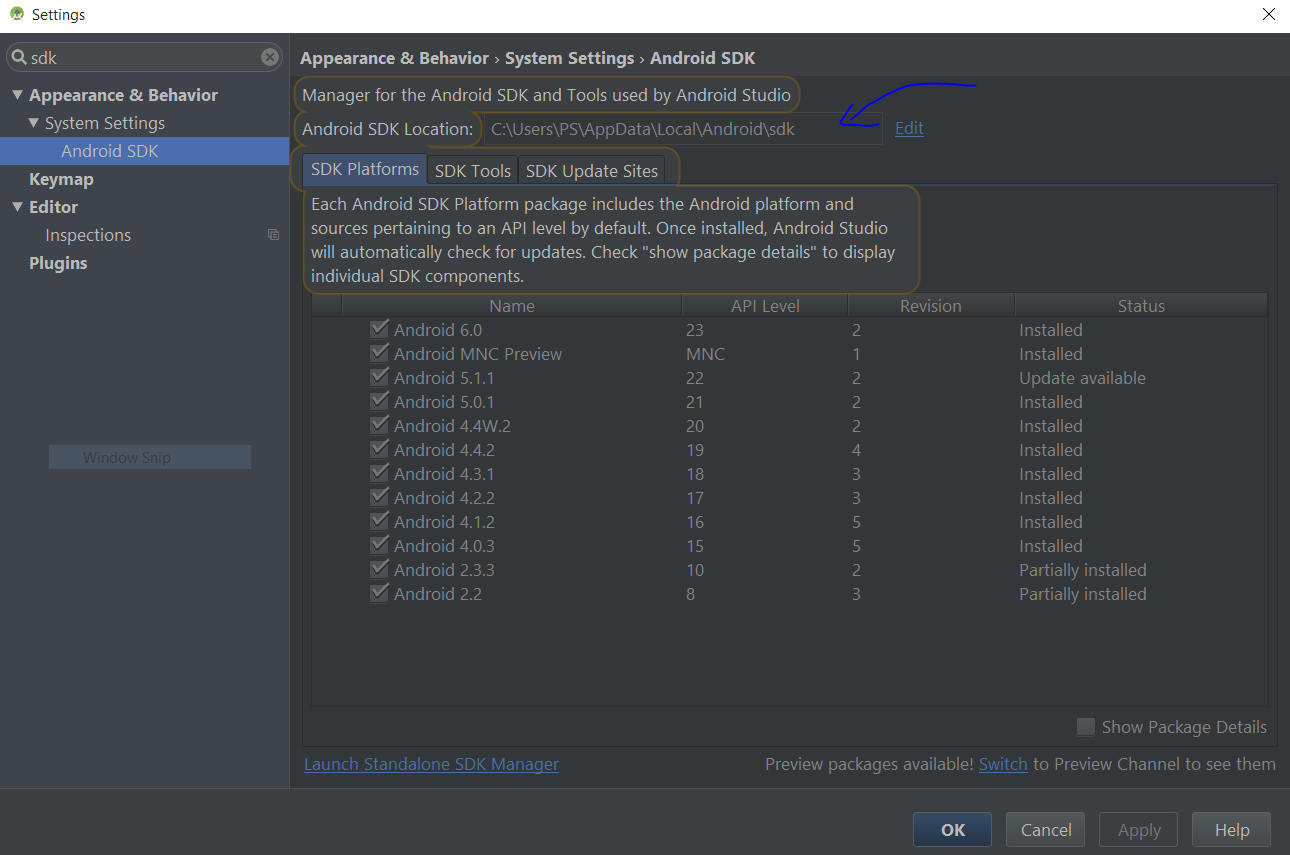Click the Help button
This screenshot has width=1290, height=855.
coord(1232,830)
